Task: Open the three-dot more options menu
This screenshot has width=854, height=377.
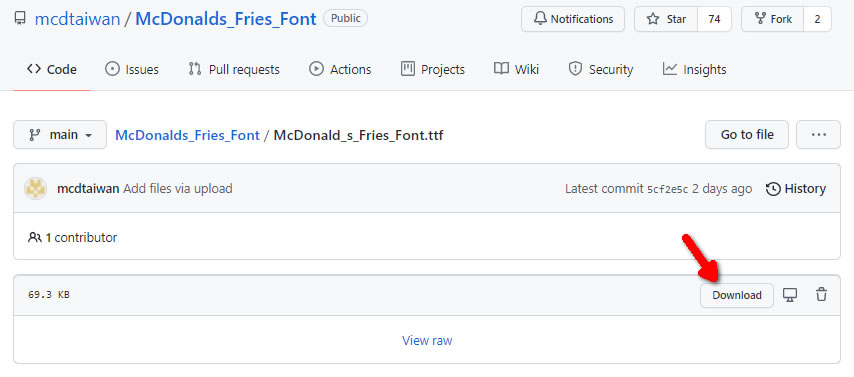Action: point(818,135)
